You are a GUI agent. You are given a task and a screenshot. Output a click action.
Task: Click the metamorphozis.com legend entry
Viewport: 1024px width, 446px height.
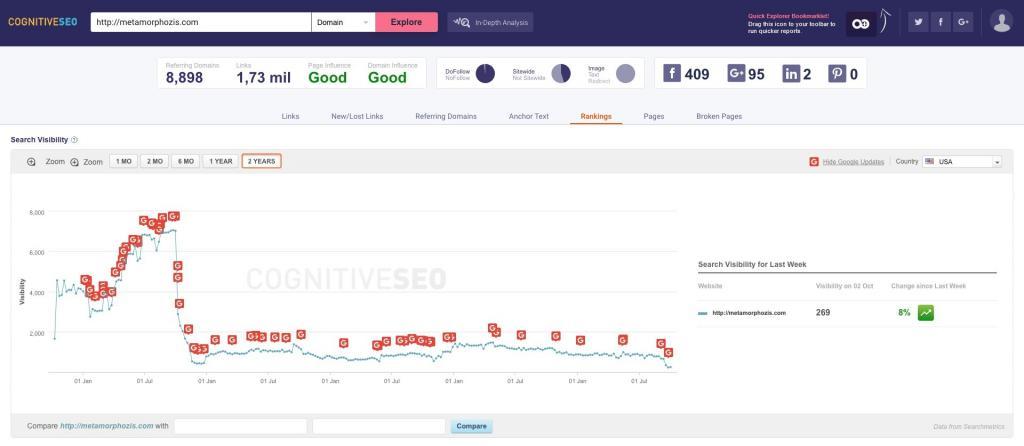(743, 313)
